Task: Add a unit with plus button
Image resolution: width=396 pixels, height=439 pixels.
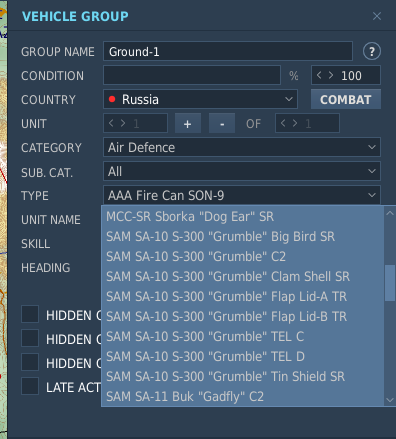Action: (x=188, y=124)
